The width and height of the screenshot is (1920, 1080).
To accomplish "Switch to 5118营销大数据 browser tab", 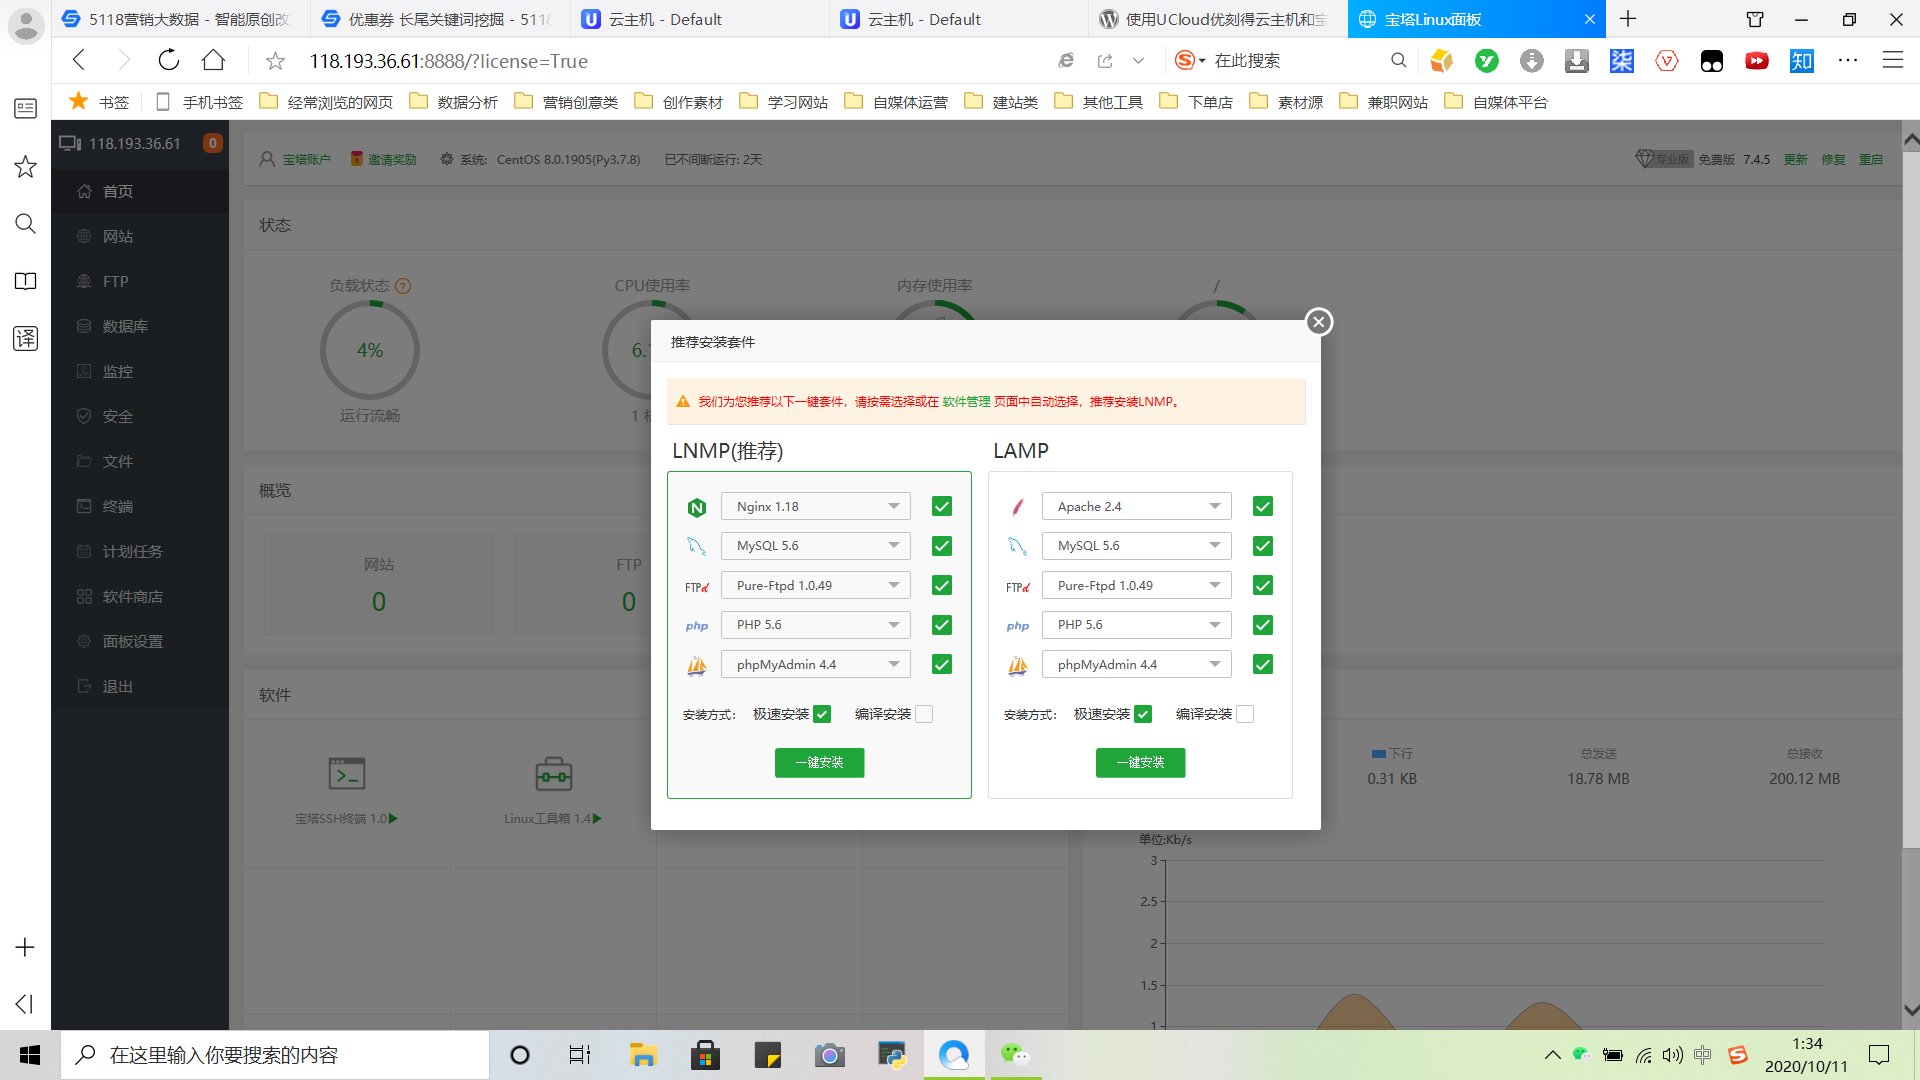I will (181, 19).
